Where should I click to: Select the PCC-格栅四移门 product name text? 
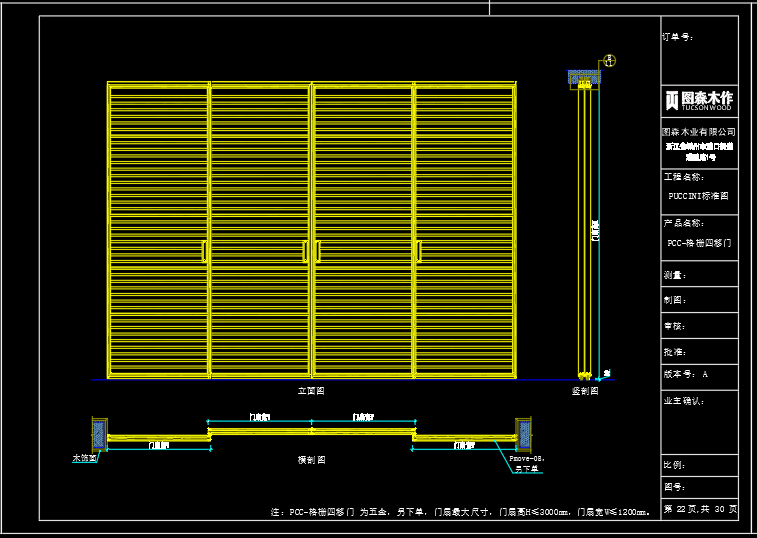(x=699, y=243)
